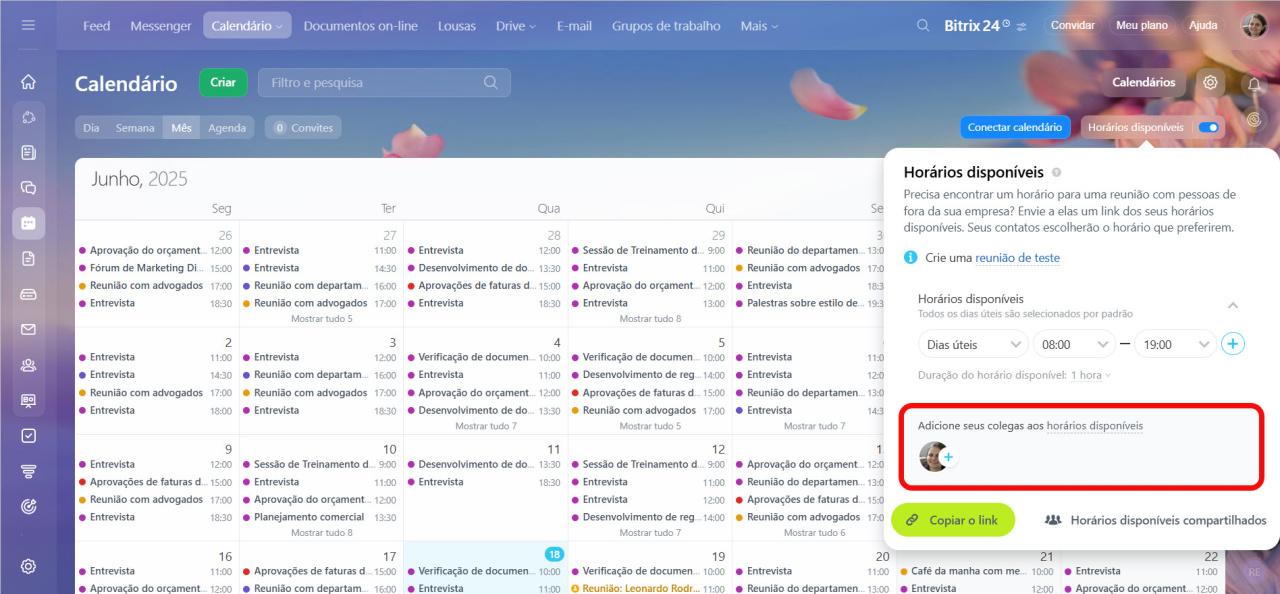Open the settings gear at sidebar bottom
The image size is (1280, 594).
coord(28,566)
